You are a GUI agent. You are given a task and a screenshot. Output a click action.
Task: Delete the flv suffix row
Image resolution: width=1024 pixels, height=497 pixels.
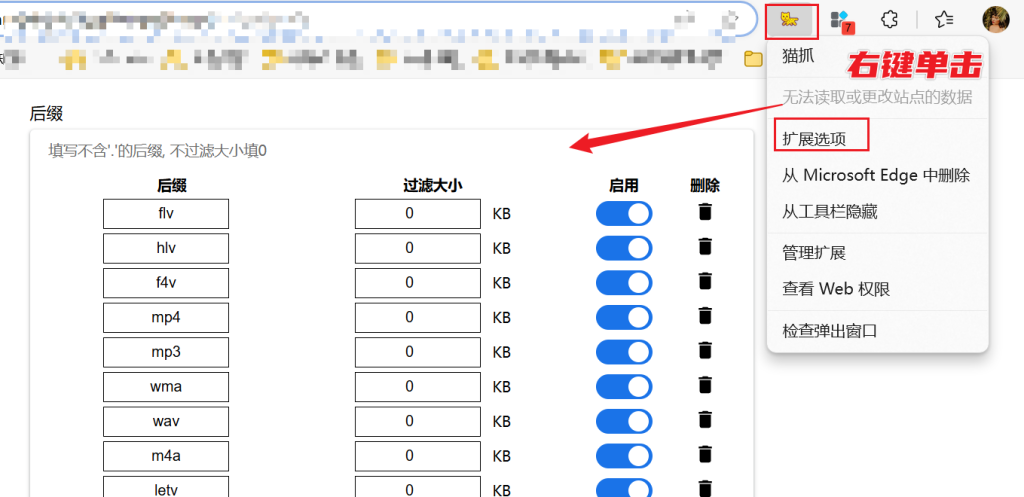(x=705, y=212)
